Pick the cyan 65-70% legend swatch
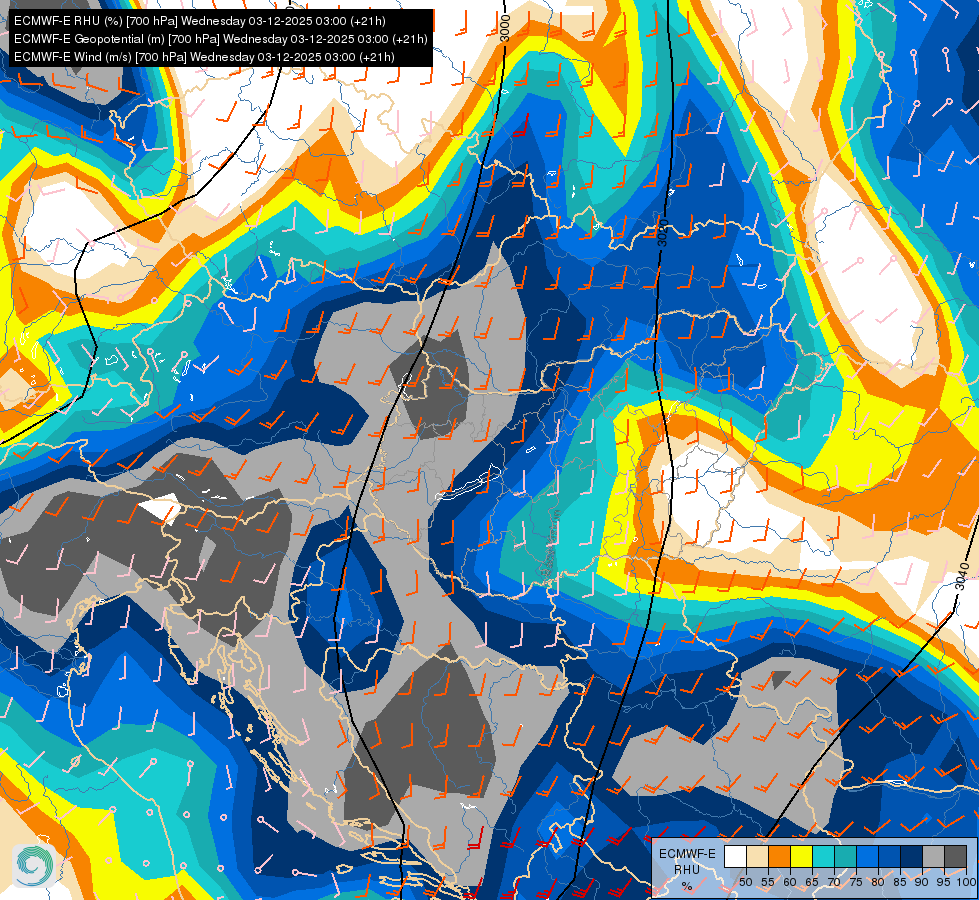979x900 pixels. [x=824, y=856]
